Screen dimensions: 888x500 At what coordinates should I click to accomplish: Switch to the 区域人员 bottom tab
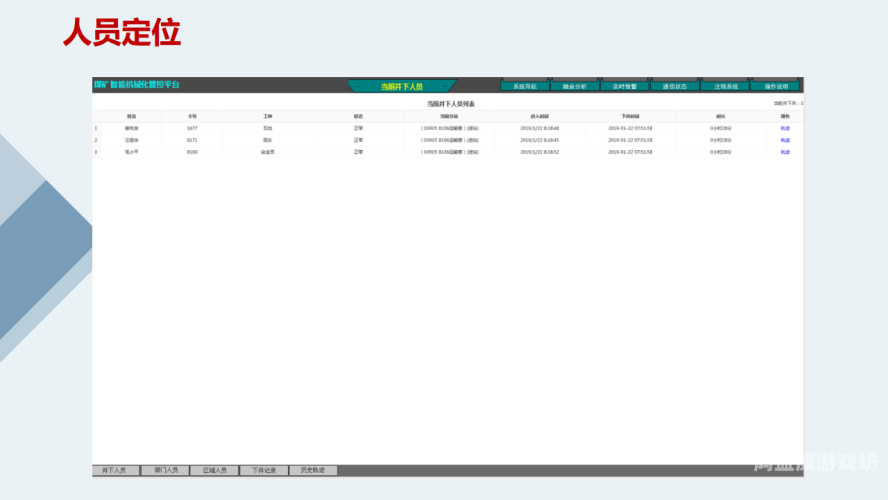coord(215,470)
